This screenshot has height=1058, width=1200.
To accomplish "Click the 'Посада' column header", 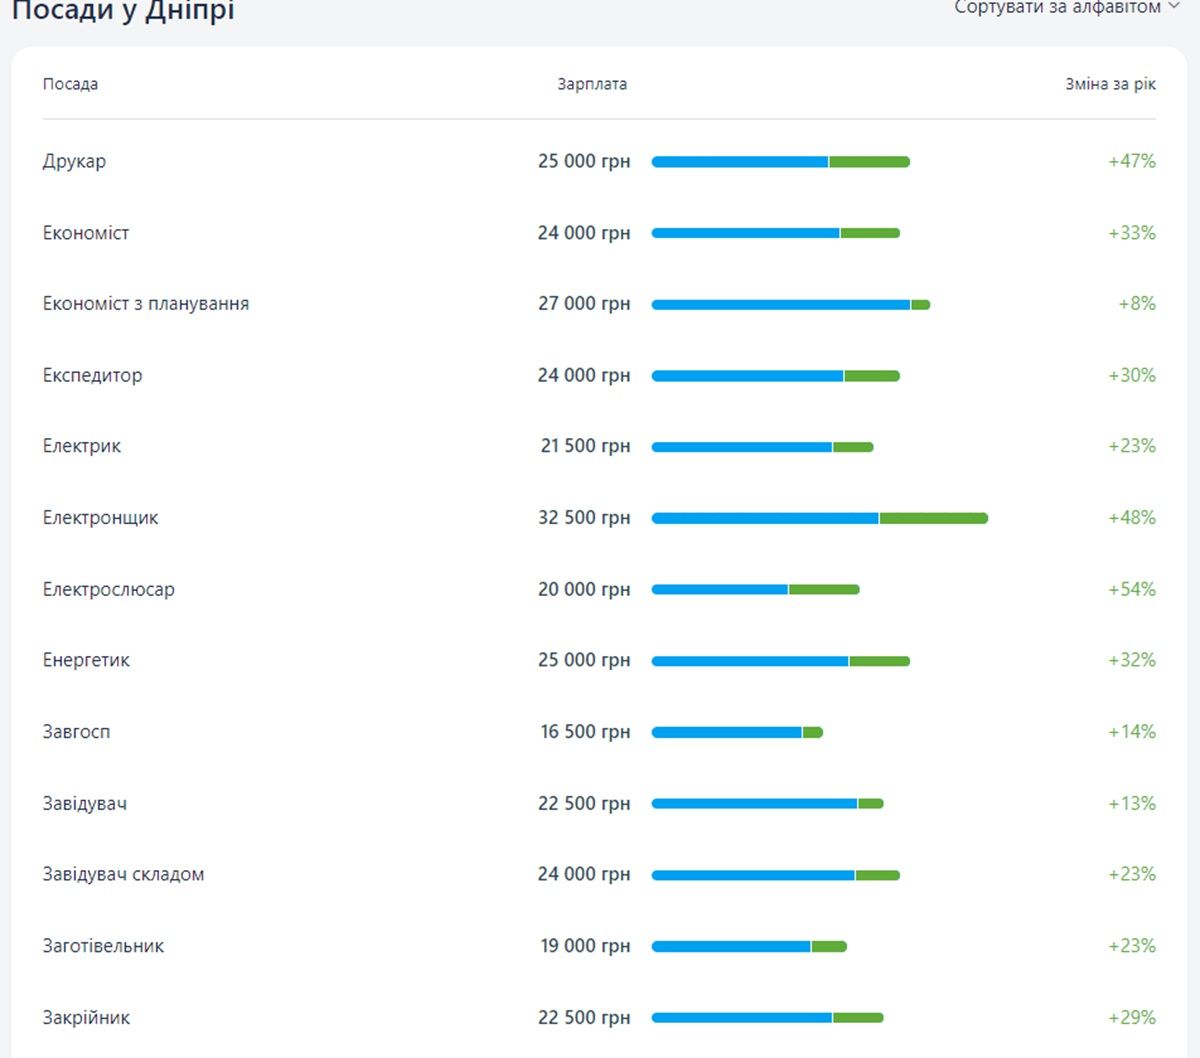I will tap(70, 85).
